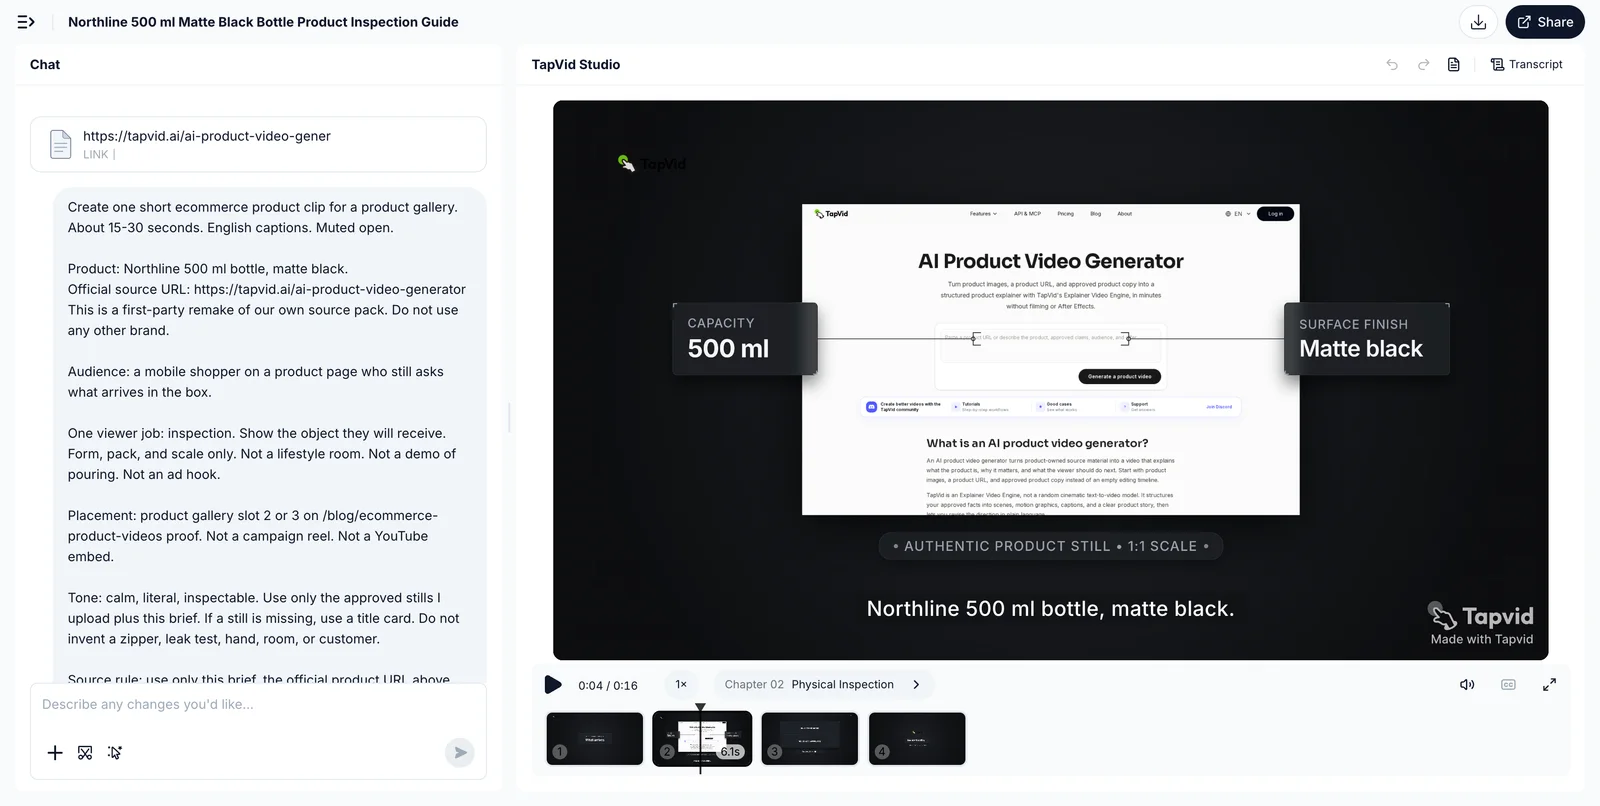Click the 0:04 / 0:16 time display
The height and width of the screenshot is (806, 1600).
608,686
